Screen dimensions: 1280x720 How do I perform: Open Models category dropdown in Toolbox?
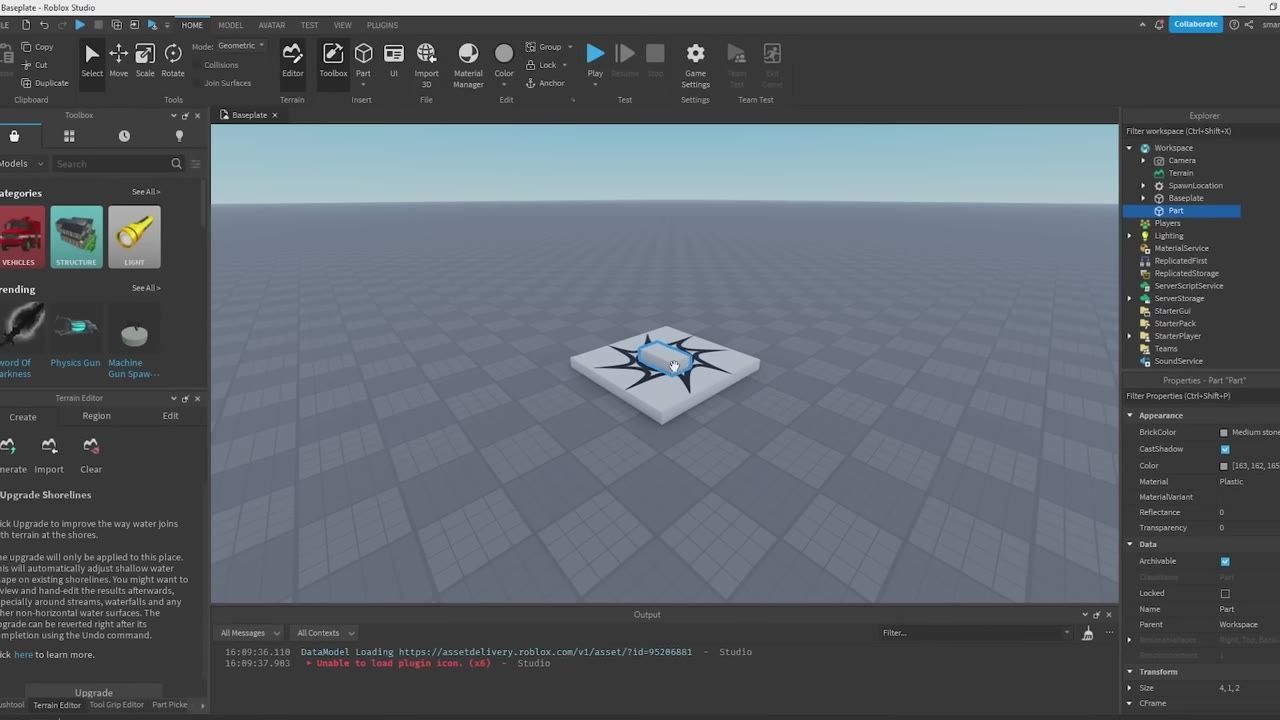click(x=22, y=164)
